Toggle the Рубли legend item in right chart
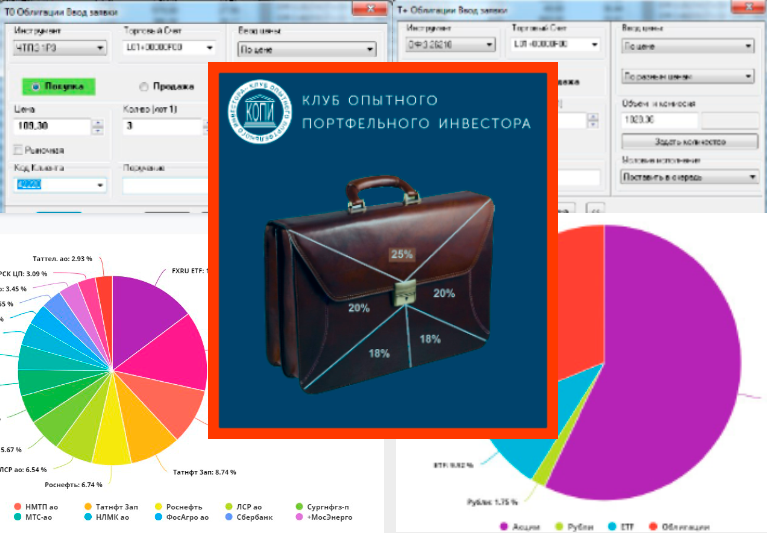767x533 pixels. 574,527
